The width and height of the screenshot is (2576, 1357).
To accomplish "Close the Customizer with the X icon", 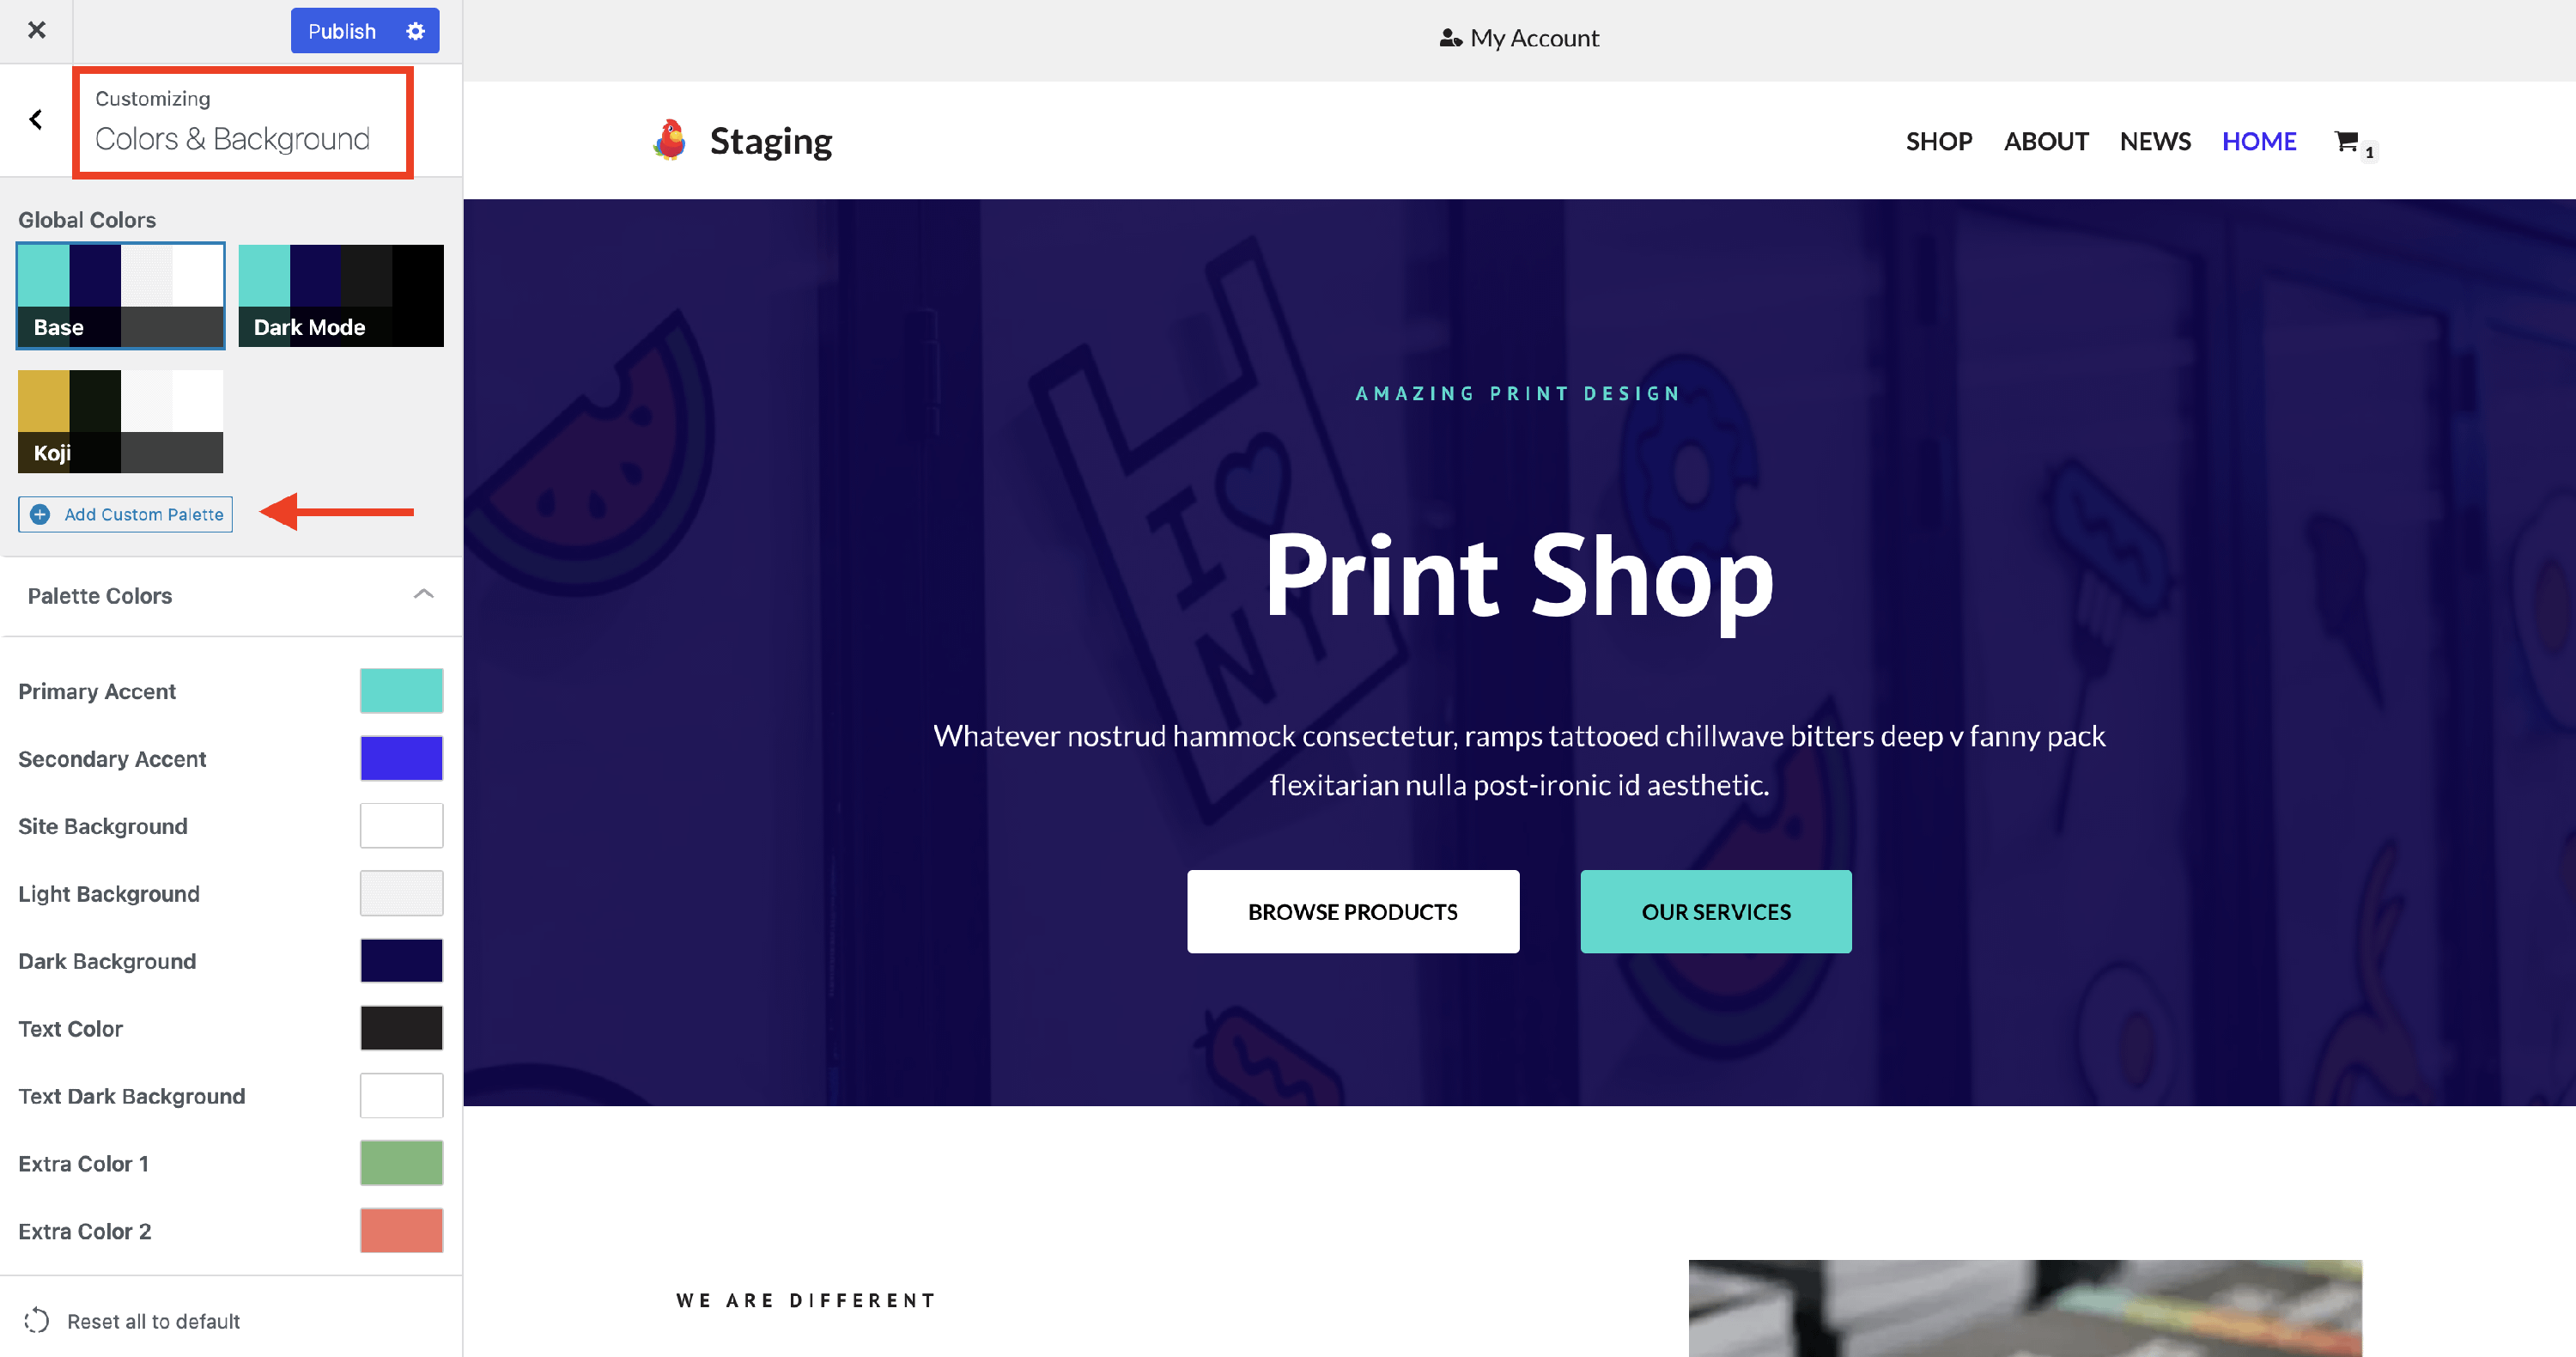I will [37, 30].
